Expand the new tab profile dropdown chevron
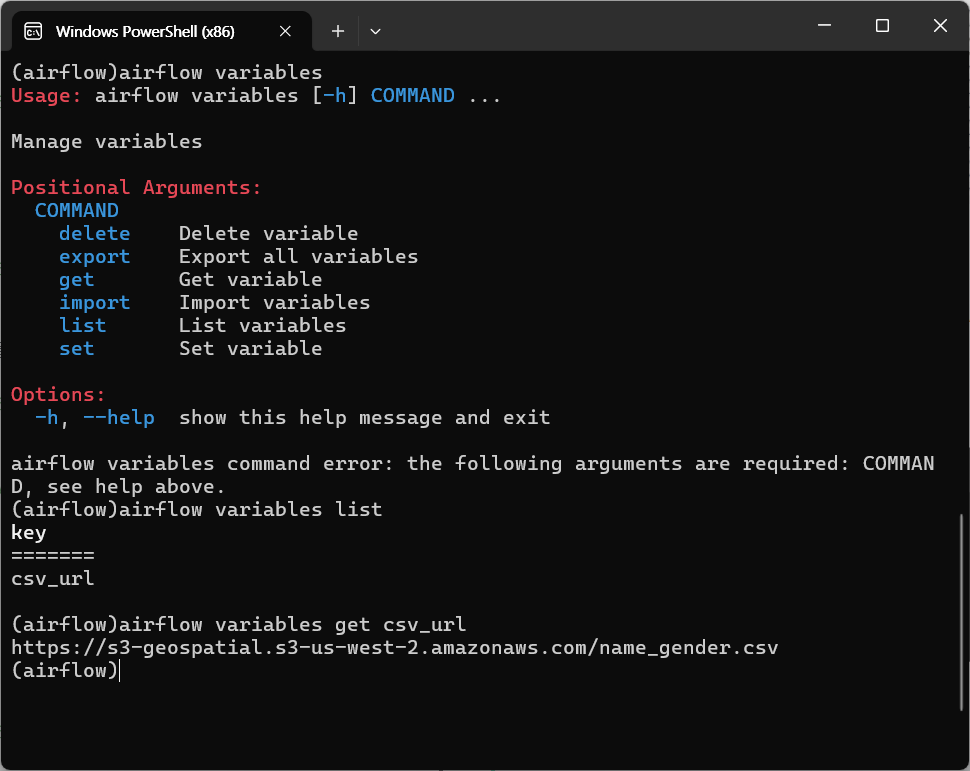 376,31
